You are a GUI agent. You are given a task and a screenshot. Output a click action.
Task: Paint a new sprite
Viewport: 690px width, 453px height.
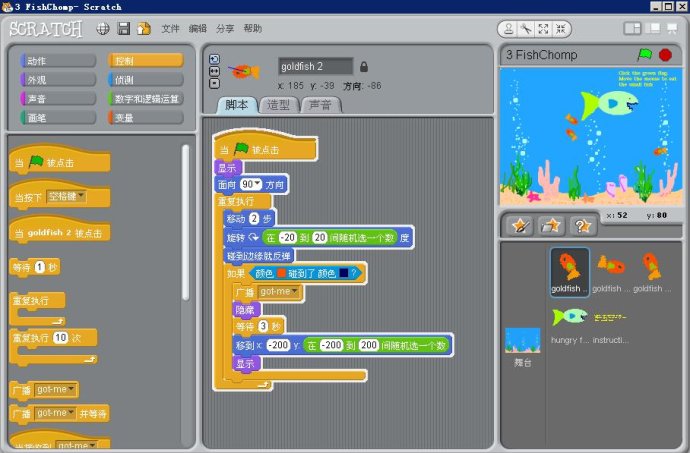[520, 226]
